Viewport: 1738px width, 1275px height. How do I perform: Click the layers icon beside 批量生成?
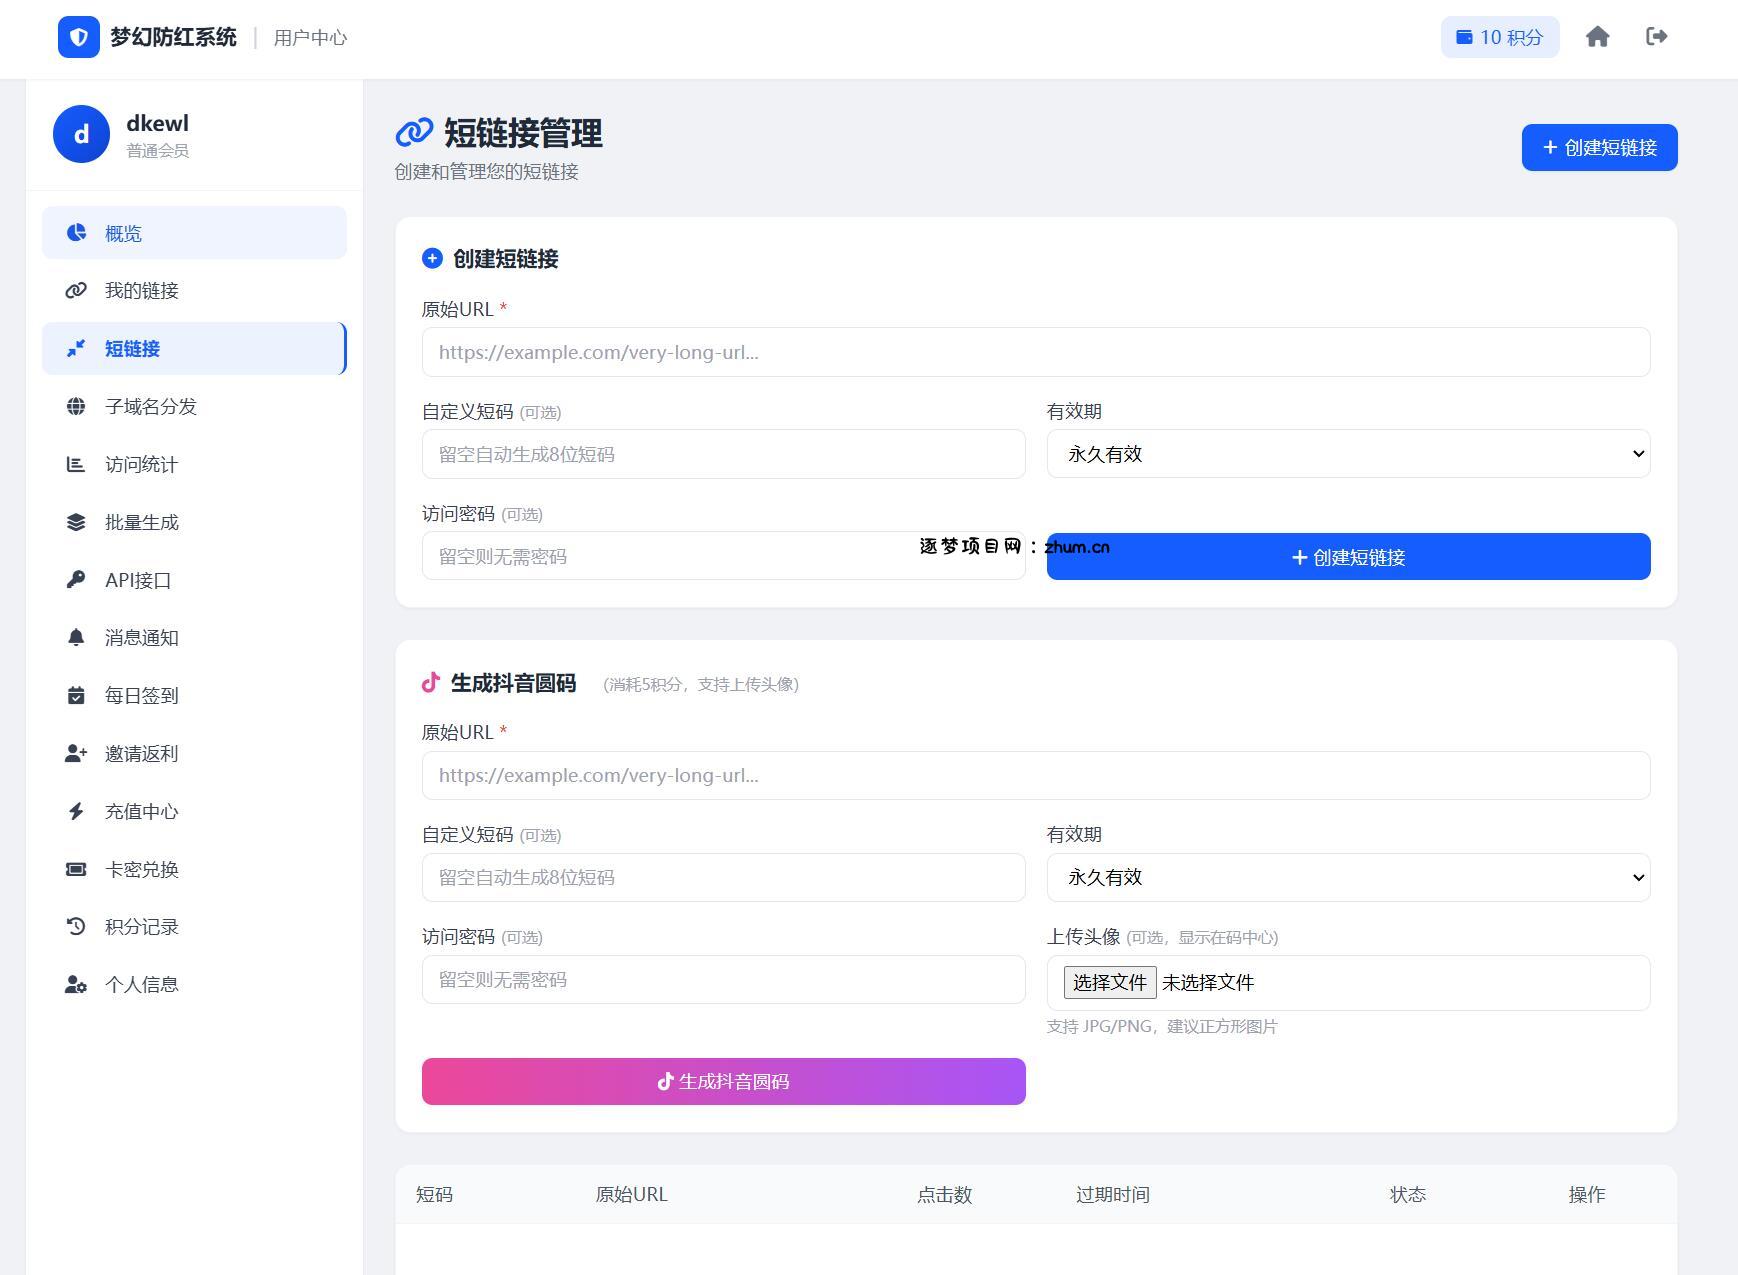[76, 523]
